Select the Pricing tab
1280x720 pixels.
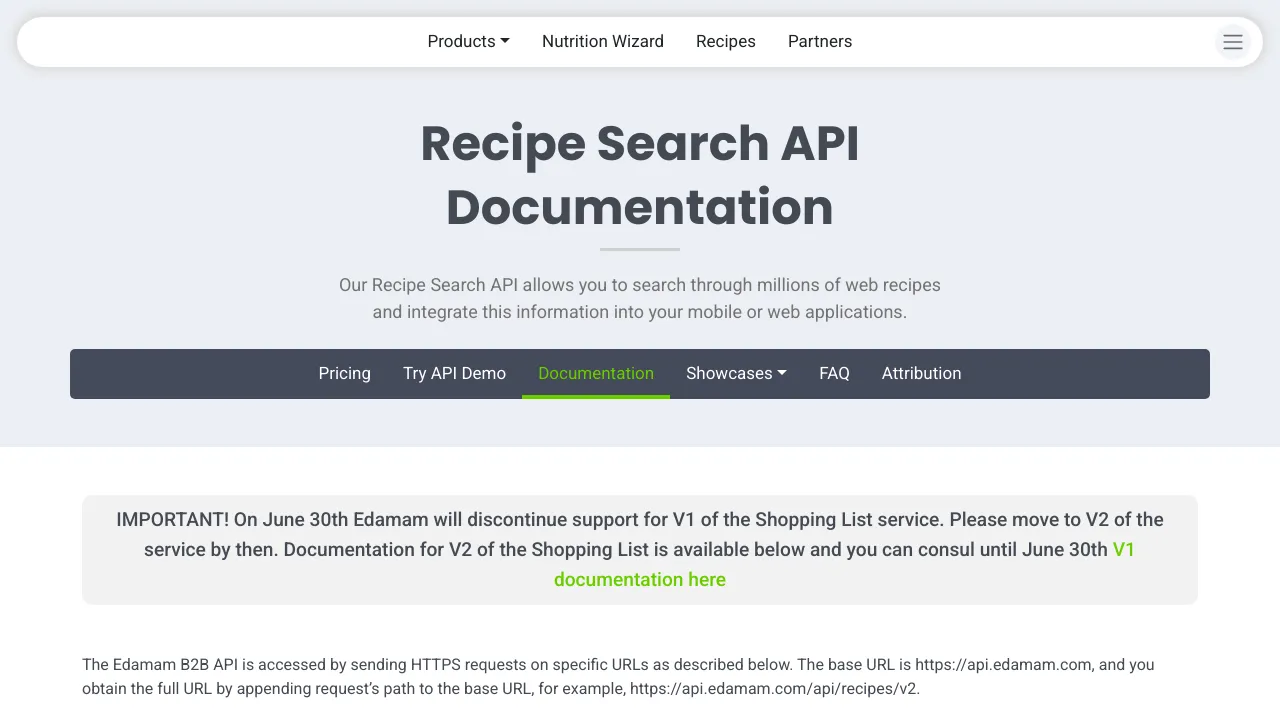click(x=345, y=373)
